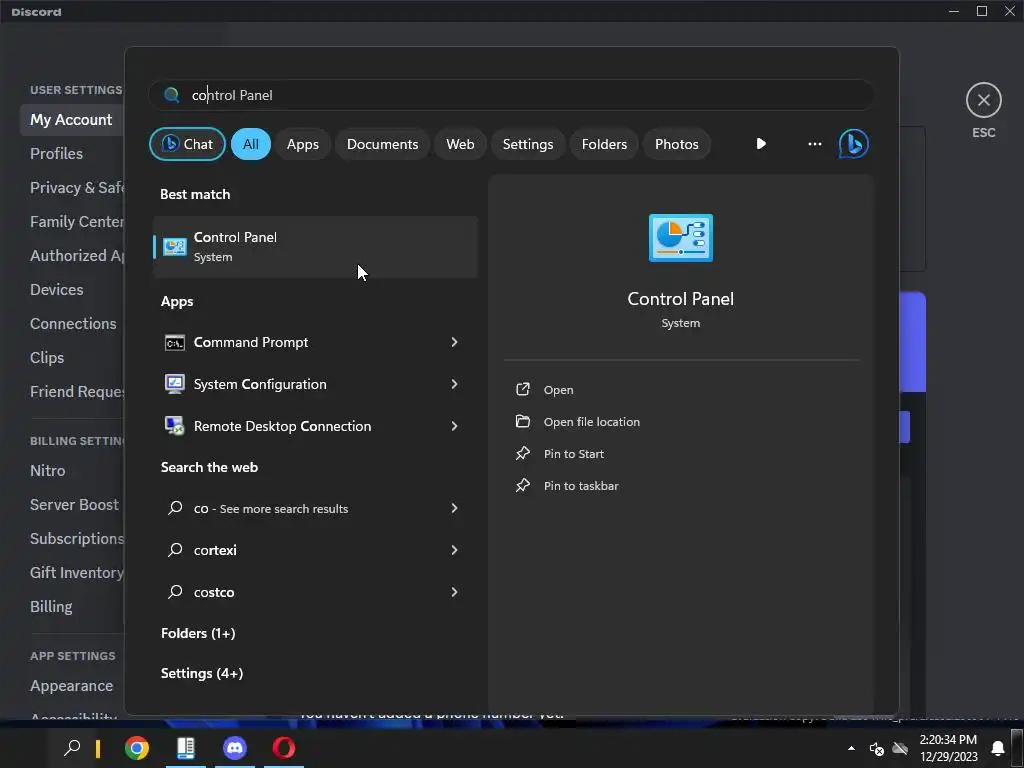
Task: Choose Pin to Start
Action: 573,454
